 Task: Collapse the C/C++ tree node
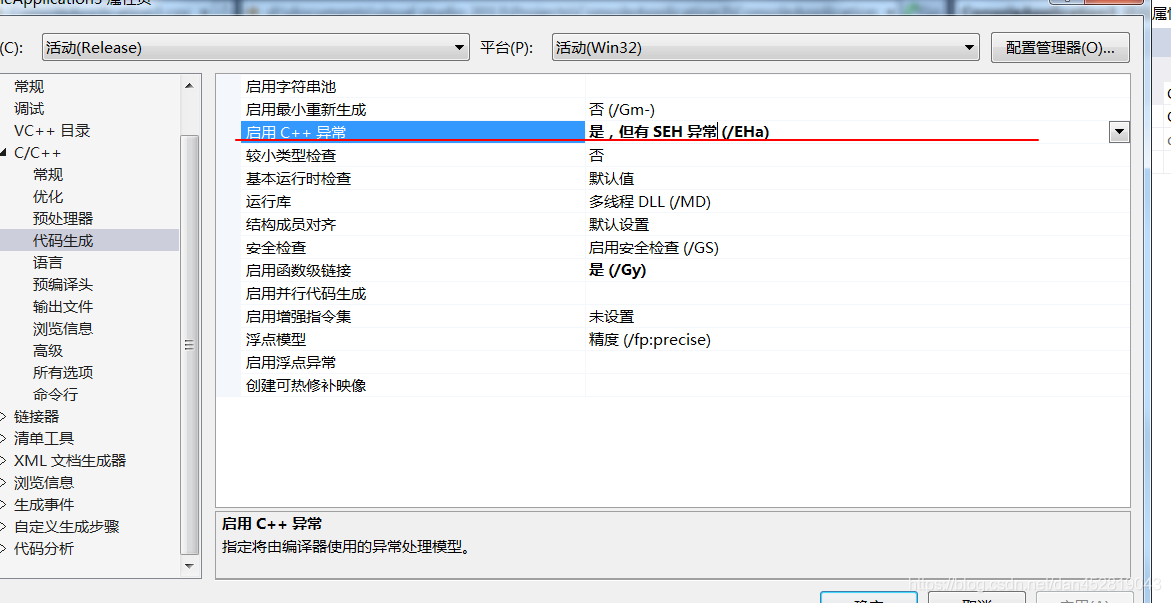(4, 152)
